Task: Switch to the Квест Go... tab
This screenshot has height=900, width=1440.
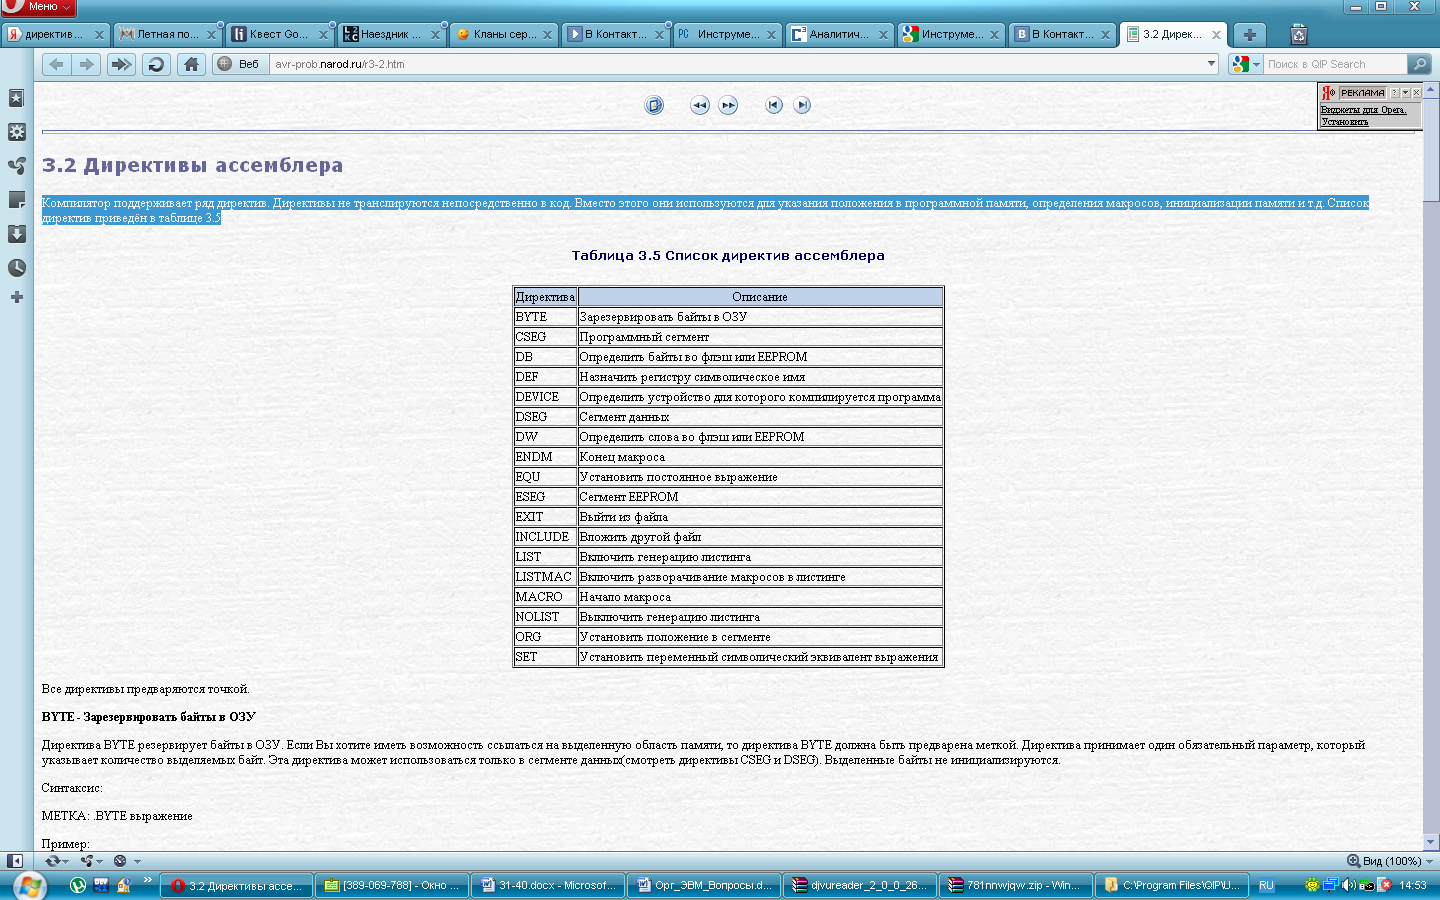Action: pyautogui.click(x=280, y=34)
